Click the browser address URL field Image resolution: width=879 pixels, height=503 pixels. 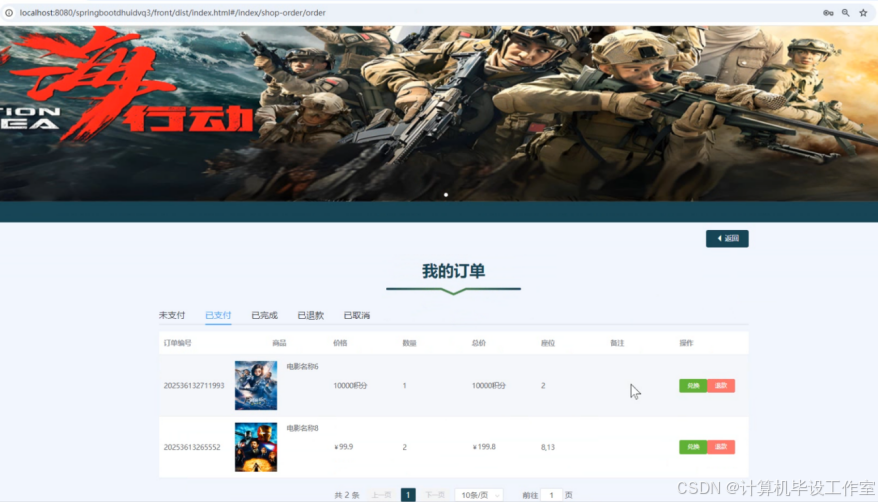(172, 12)
